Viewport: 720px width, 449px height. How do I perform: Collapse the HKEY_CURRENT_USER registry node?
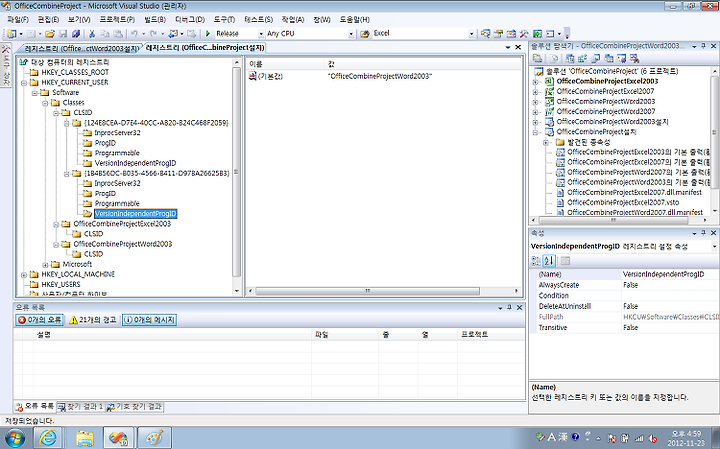click(x=24, y=83)
